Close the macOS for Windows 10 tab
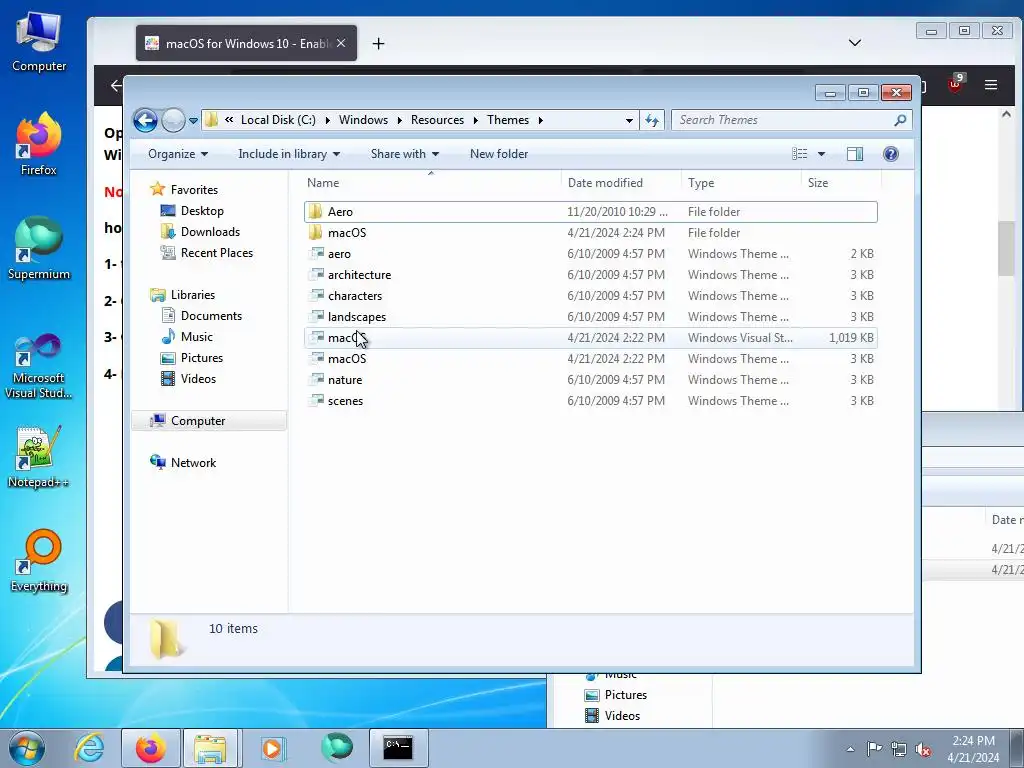1024x768 pixels. pos(341,44)
